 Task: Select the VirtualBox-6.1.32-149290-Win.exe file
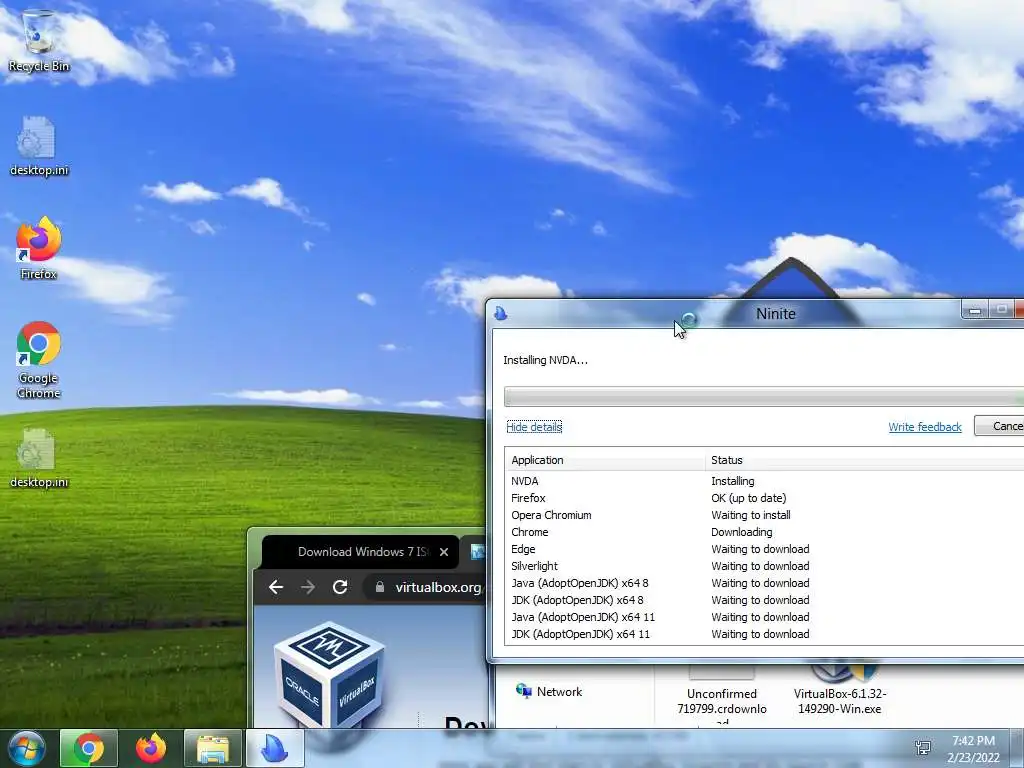(x=840, y=692)
